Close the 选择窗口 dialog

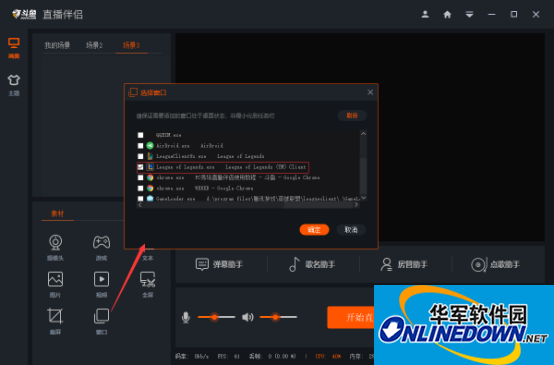click(370, 92)
